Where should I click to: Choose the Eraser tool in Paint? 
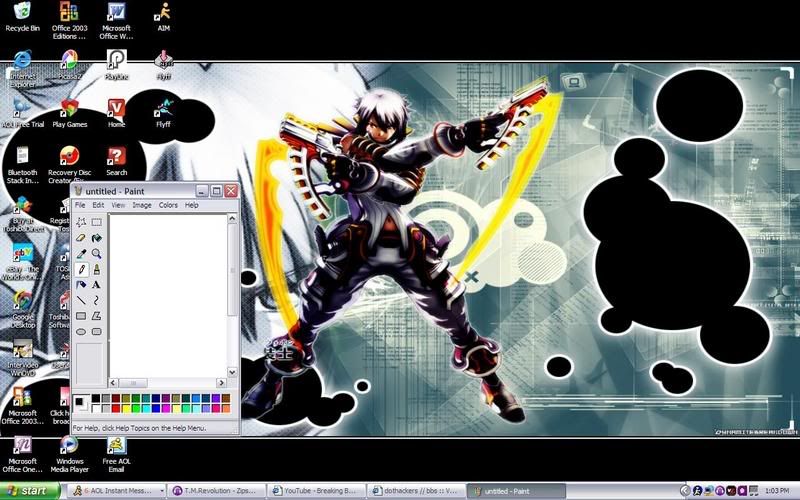pyautogui.click(x=81, y=238)
